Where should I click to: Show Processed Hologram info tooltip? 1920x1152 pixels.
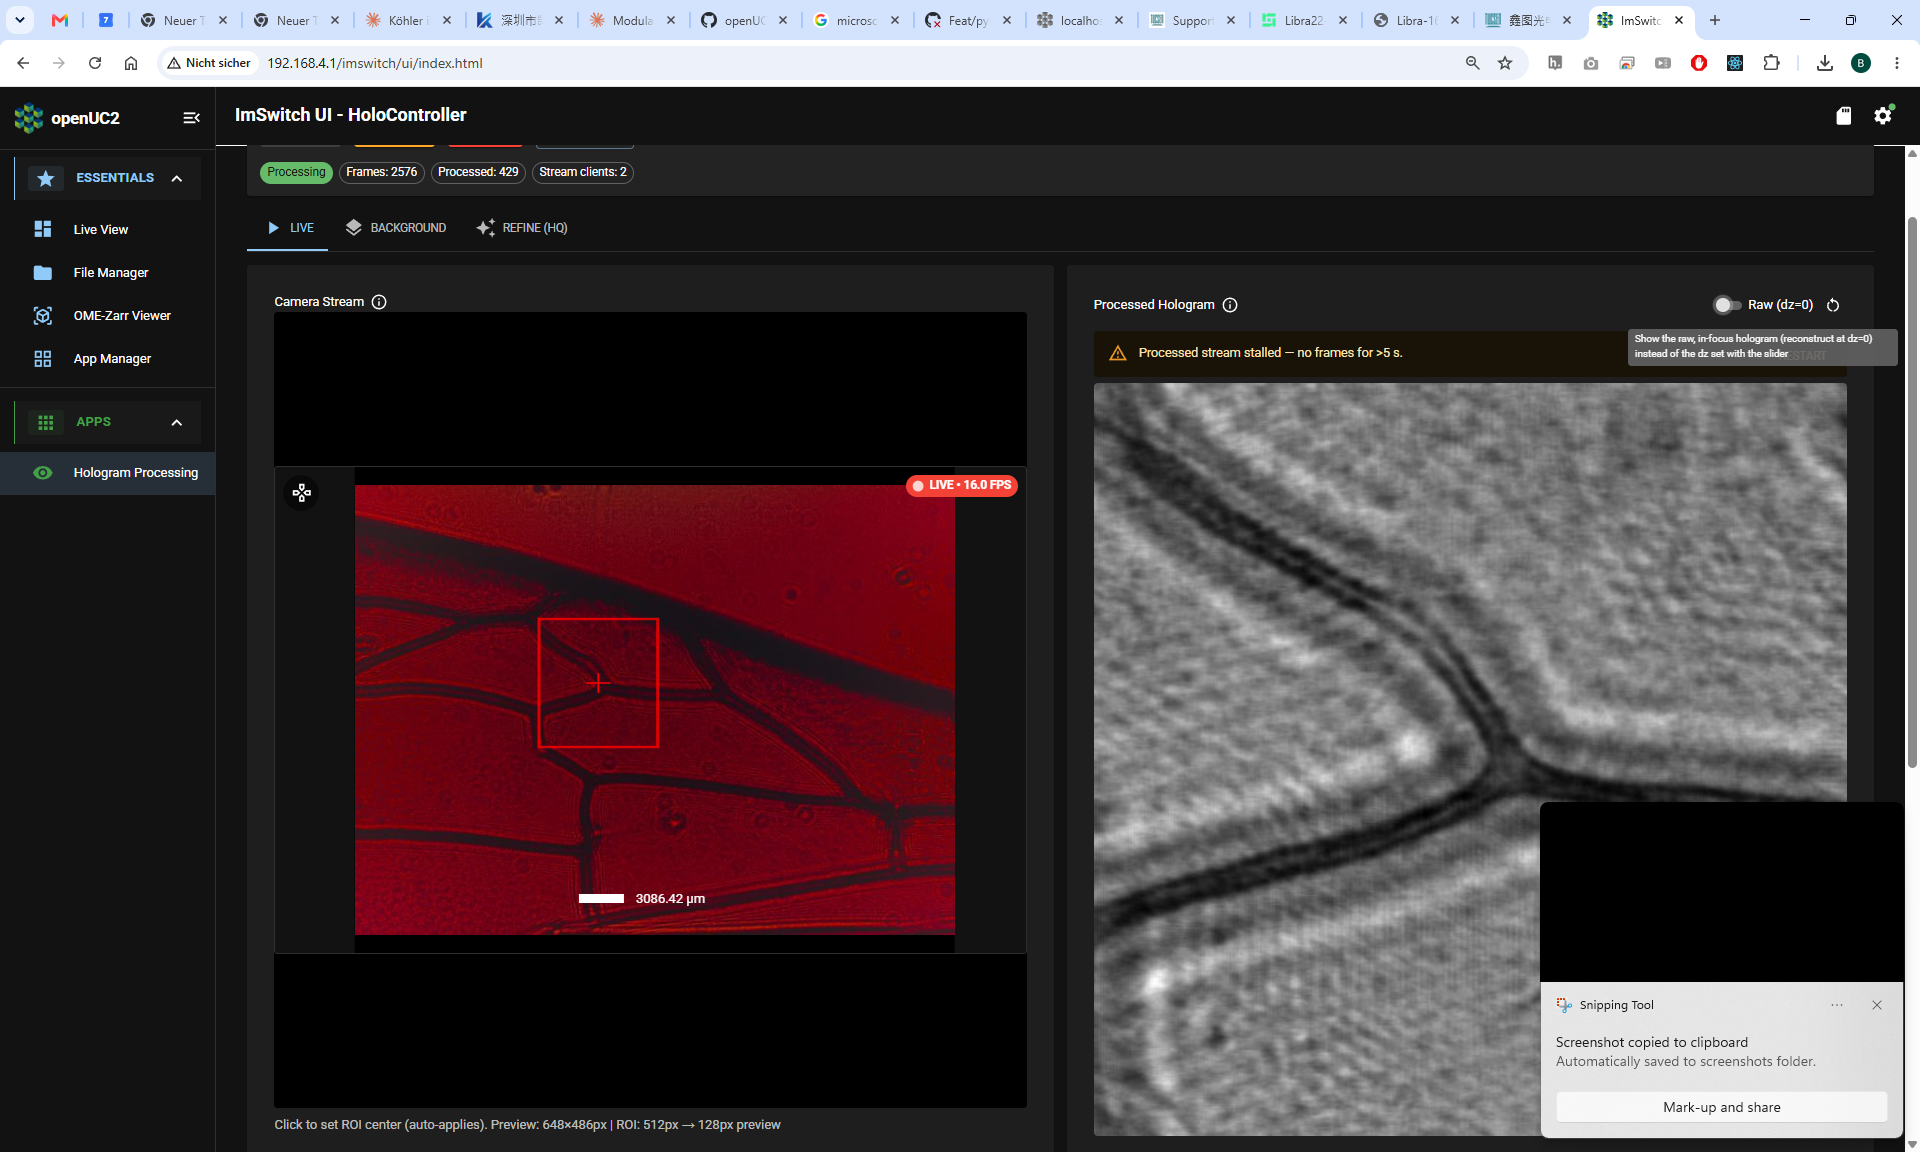pyautogui.click(x=1230, y=305)
